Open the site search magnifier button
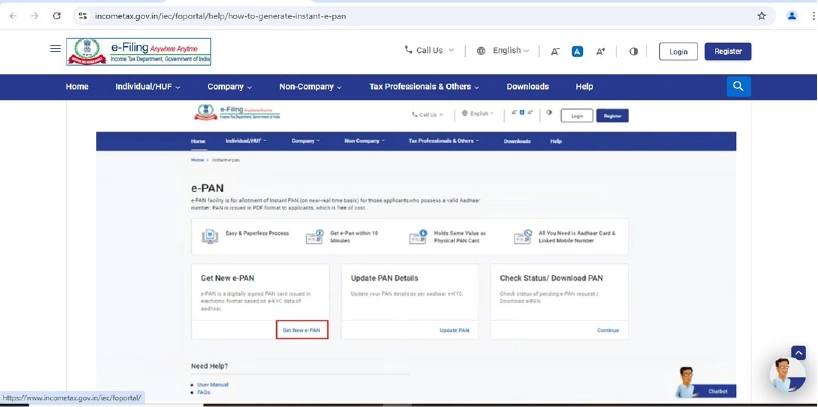The height and width of the screenshot is (407, 818). click(x=739, y=87)
